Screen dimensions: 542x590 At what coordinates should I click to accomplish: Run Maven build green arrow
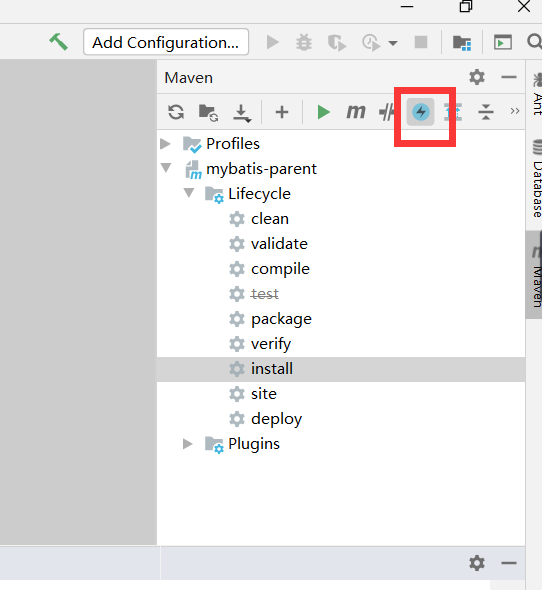point(323,112)
